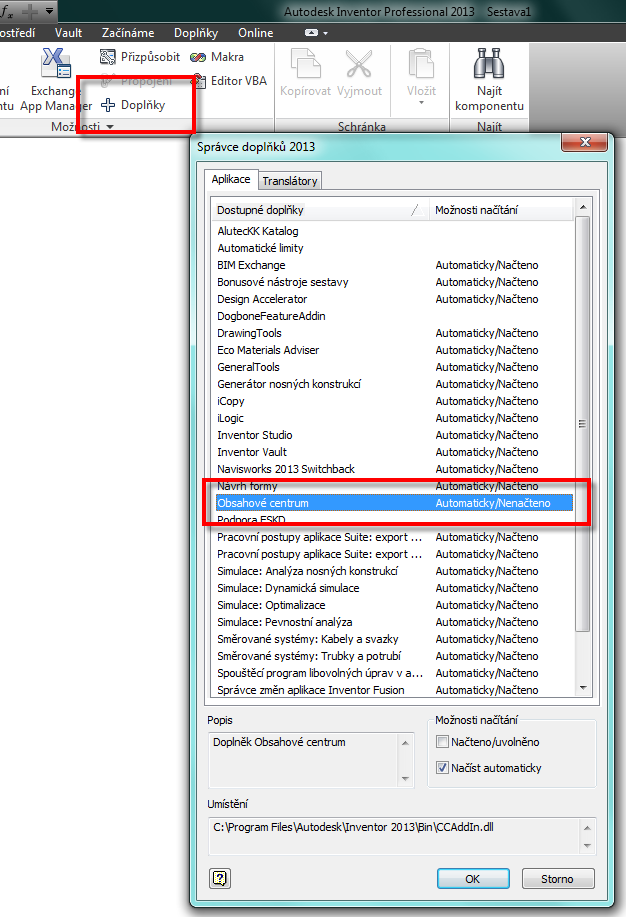Select Automatické limity add-in

click(x=393, y=248)
